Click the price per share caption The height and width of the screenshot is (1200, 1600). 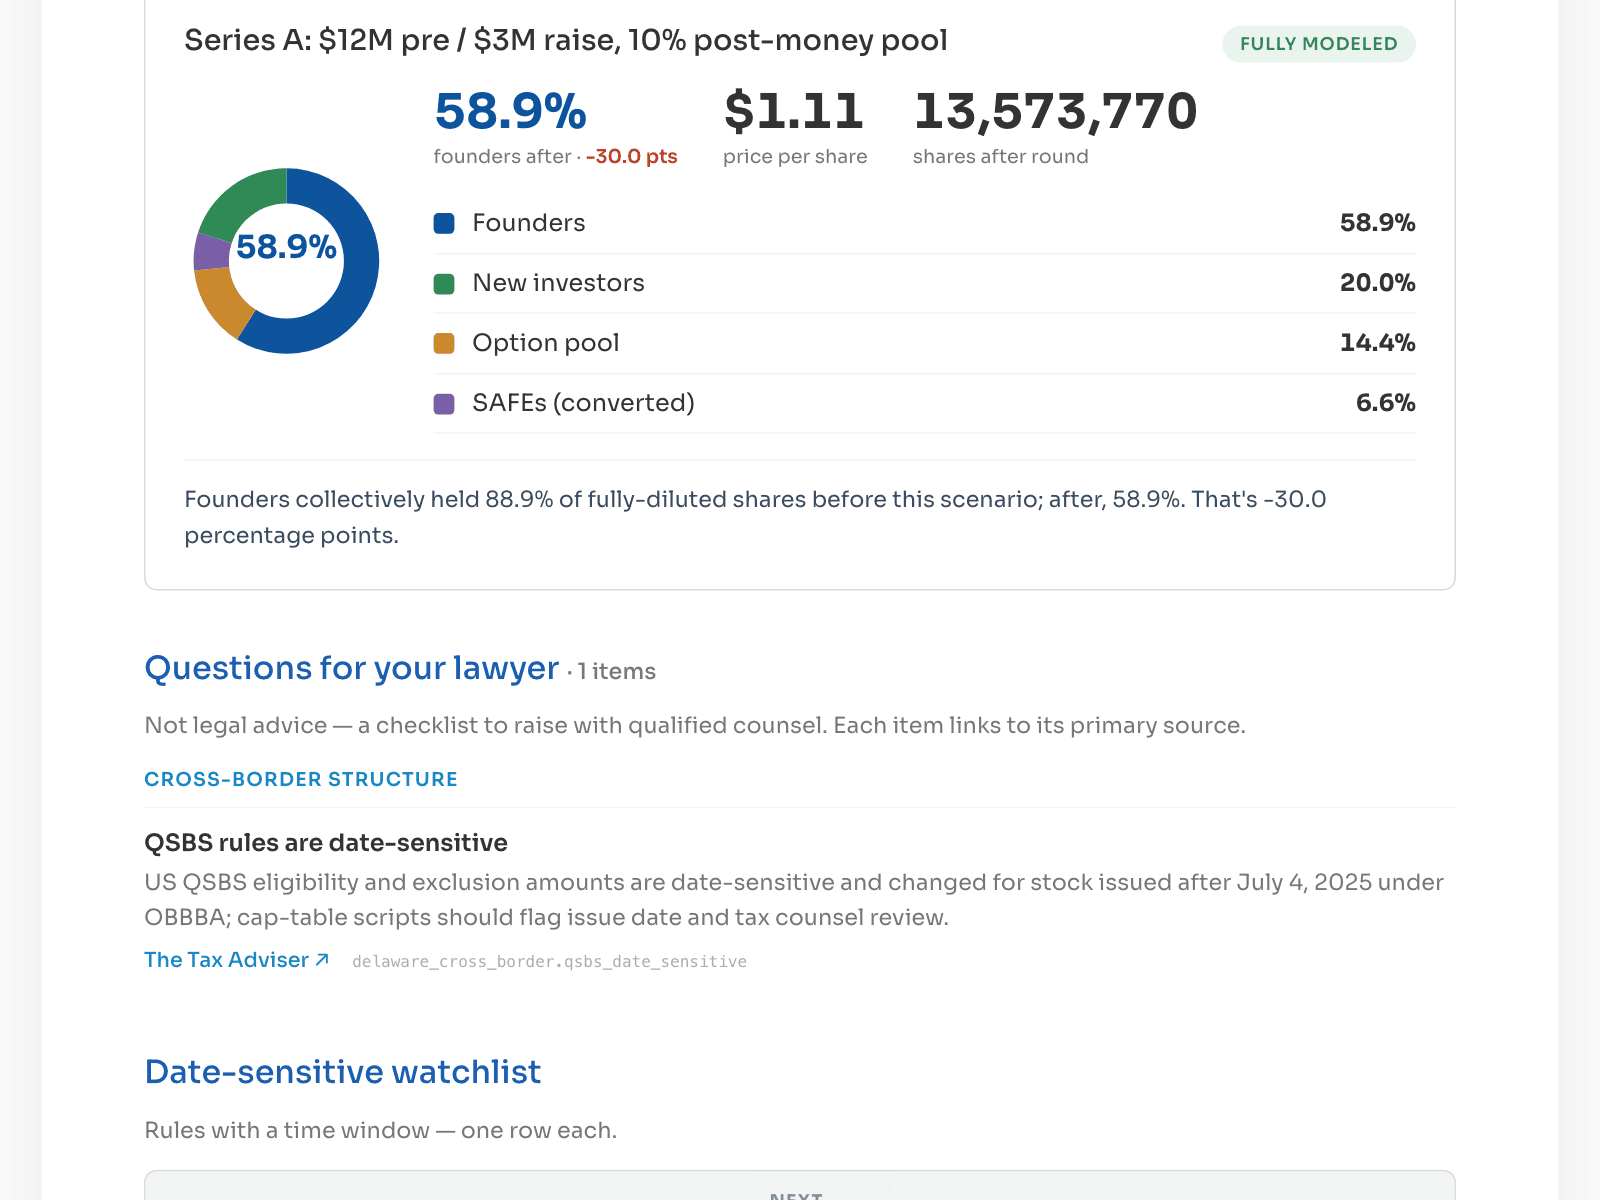pos(795,157)
